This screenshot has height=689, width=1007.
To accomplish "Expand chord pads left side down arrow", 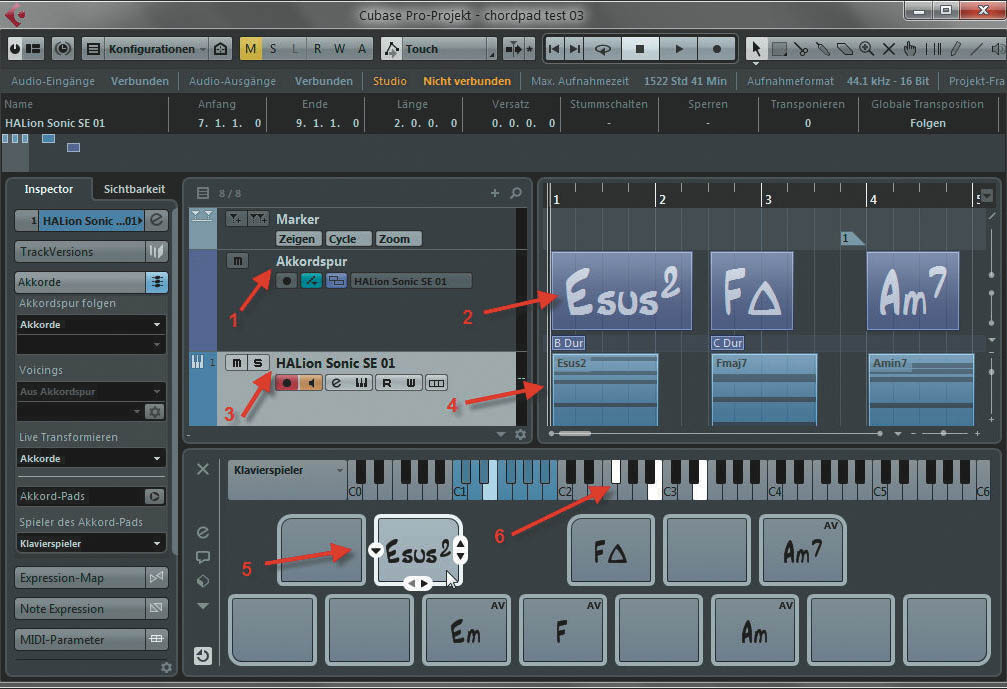I will 202,606.
